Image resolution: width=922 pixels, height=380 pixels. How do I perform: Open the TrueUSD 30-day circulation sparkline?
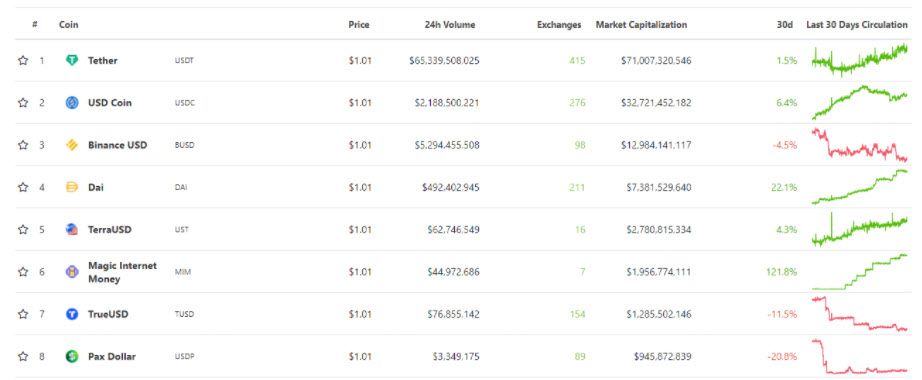860,314
